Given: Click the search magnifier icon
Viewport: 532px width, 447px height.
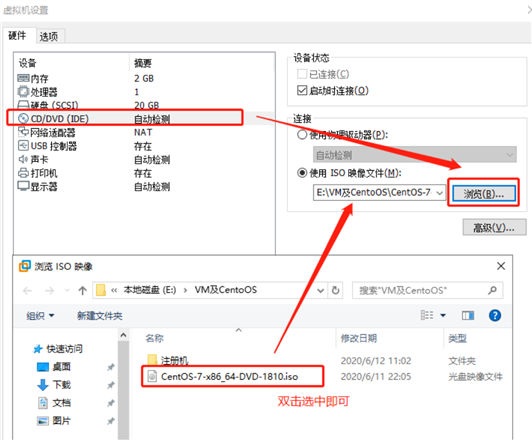Looking at the screenshot, I should pyautogui.click(x=492, y=290).
